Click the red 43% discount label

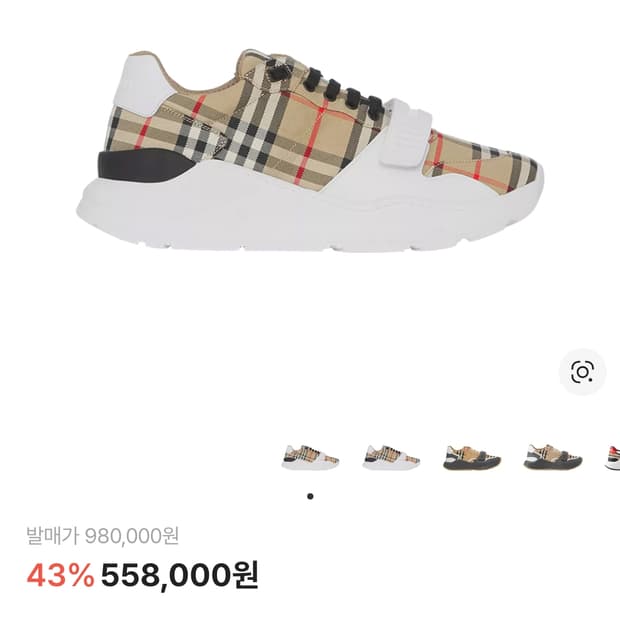pyautogui.click(x=60, y=575)
